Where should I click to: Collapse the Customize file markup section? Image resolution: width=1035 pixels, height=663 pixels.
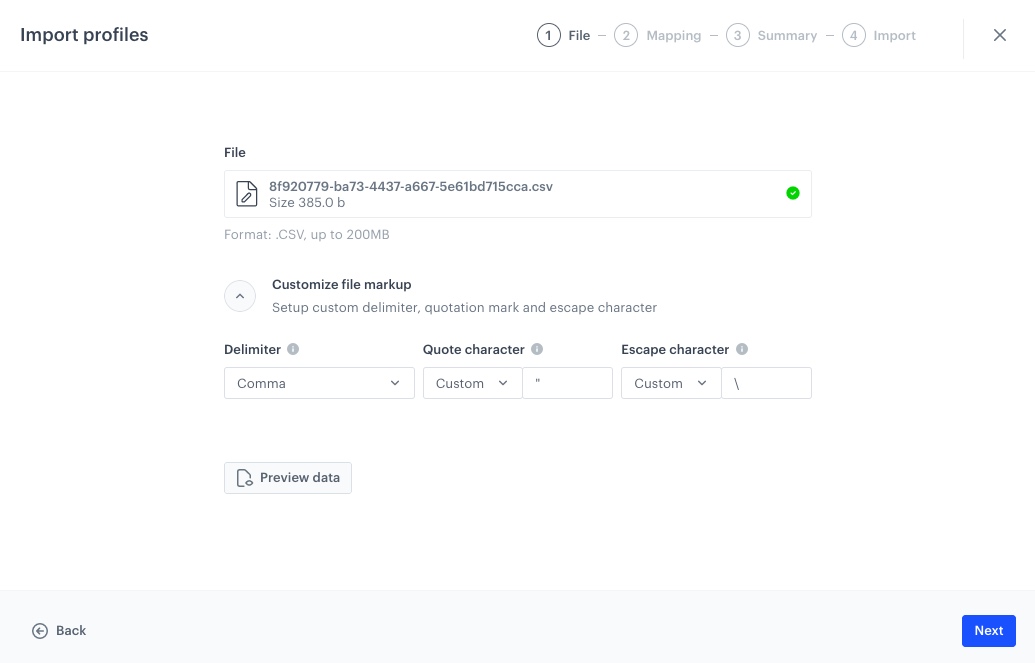click(240, 296)
